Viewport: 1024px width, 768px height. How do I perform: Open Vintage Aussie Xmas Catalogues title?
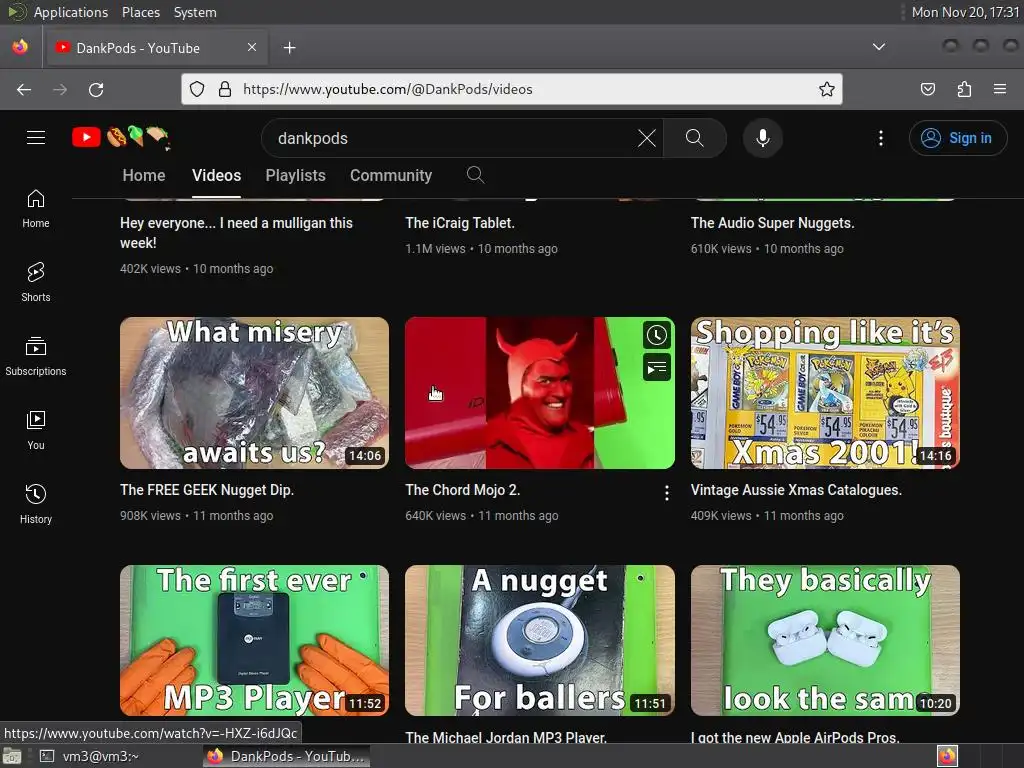point(796,490)
